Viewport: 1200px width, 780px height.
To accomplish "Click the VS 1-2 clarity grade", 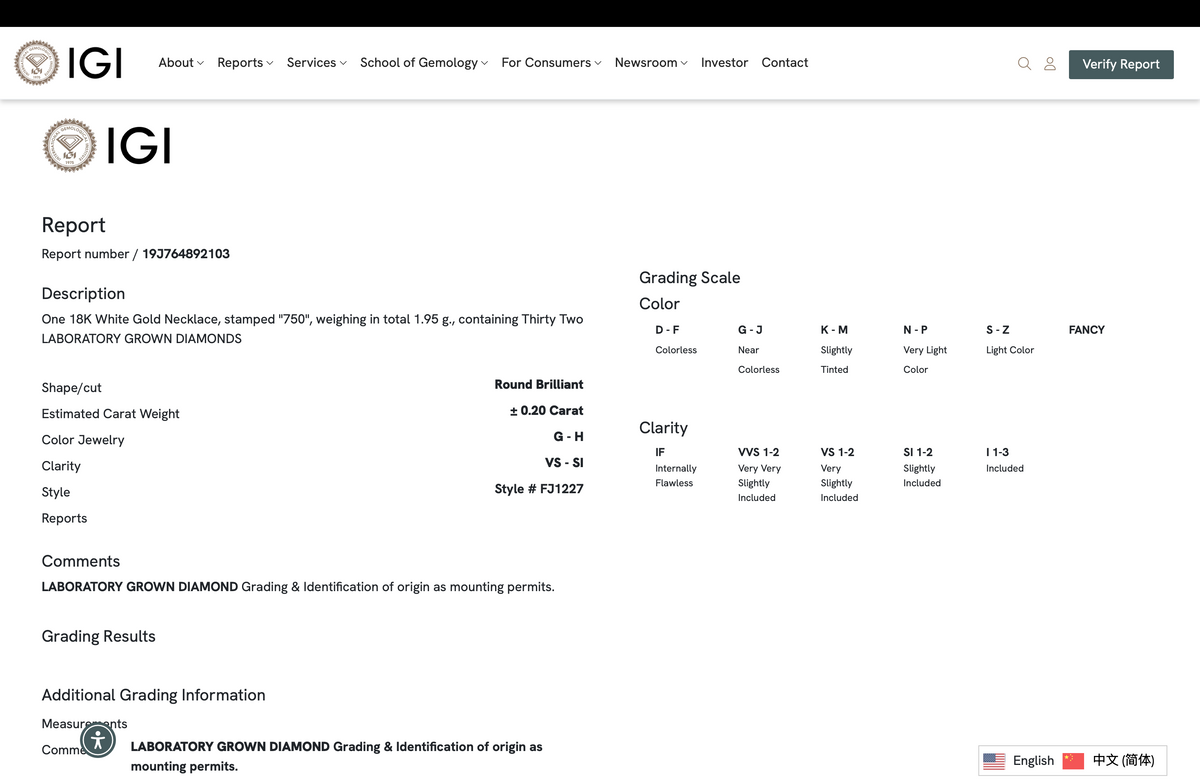I will (838, 452).
